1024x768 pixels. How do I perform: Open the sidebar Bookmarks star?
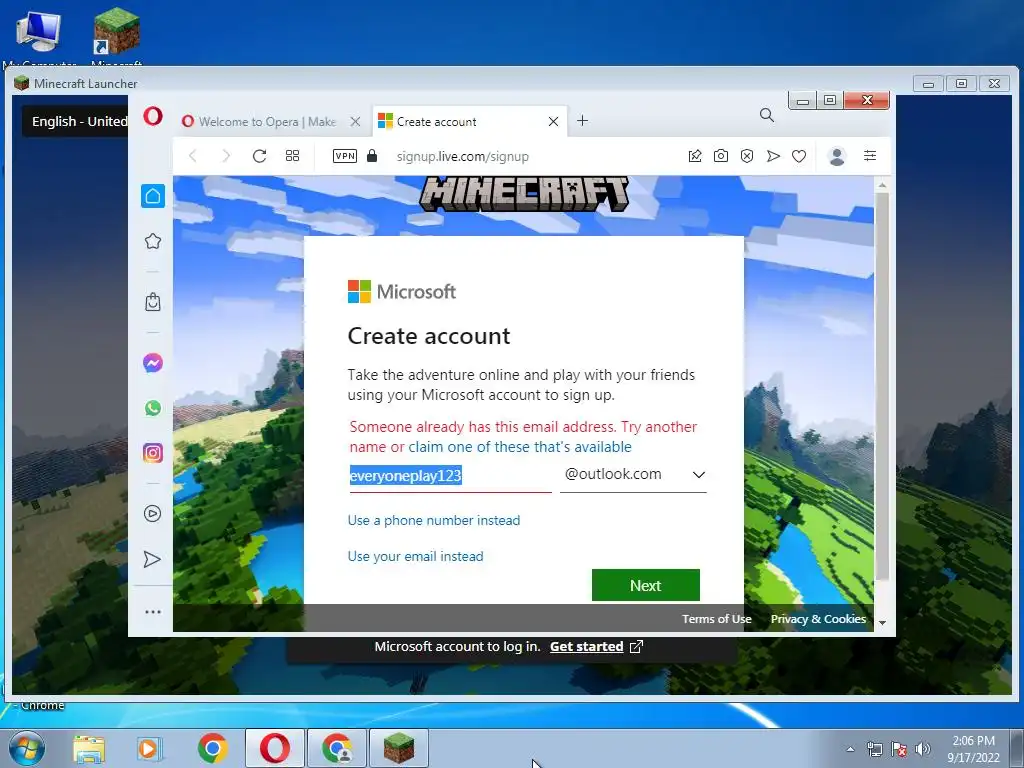(x=153, y=241)
